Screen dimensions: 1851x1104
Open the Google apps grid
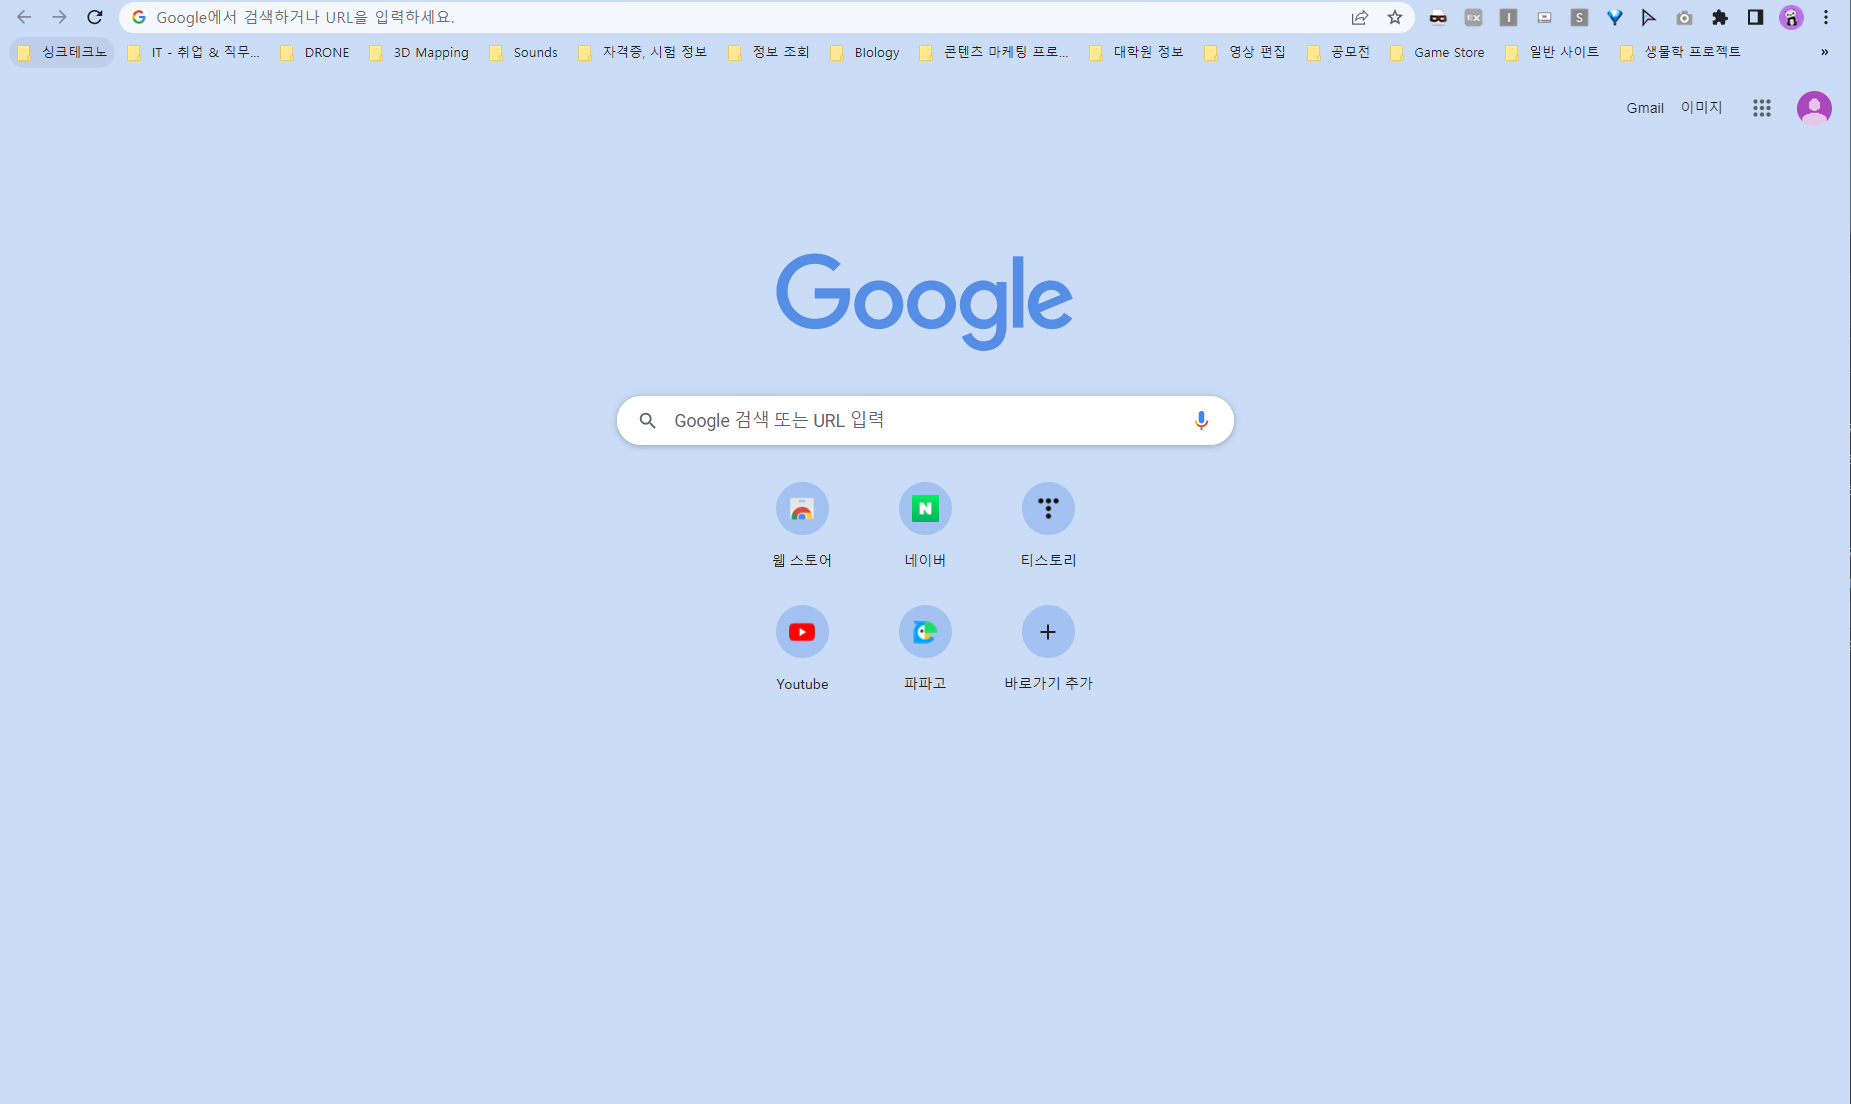tap(1762, 108)
